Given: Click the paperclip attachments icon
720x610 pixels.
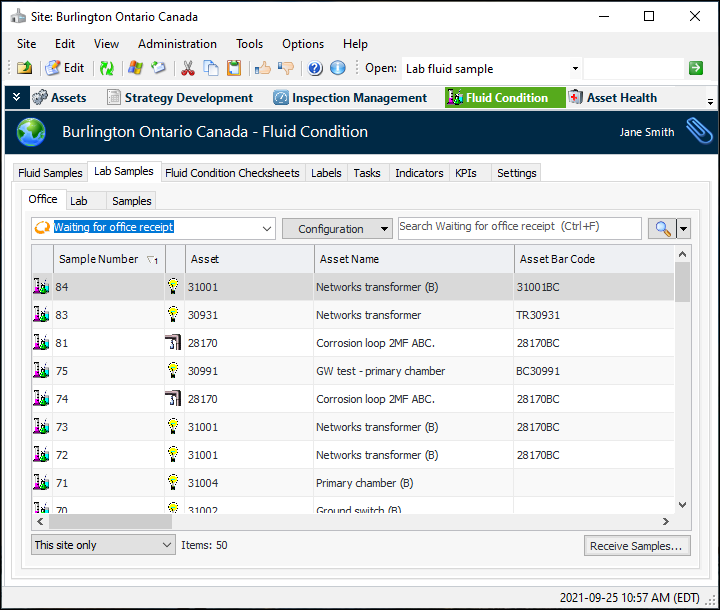Looking at the screenshot, I should (x=698, y=132).
